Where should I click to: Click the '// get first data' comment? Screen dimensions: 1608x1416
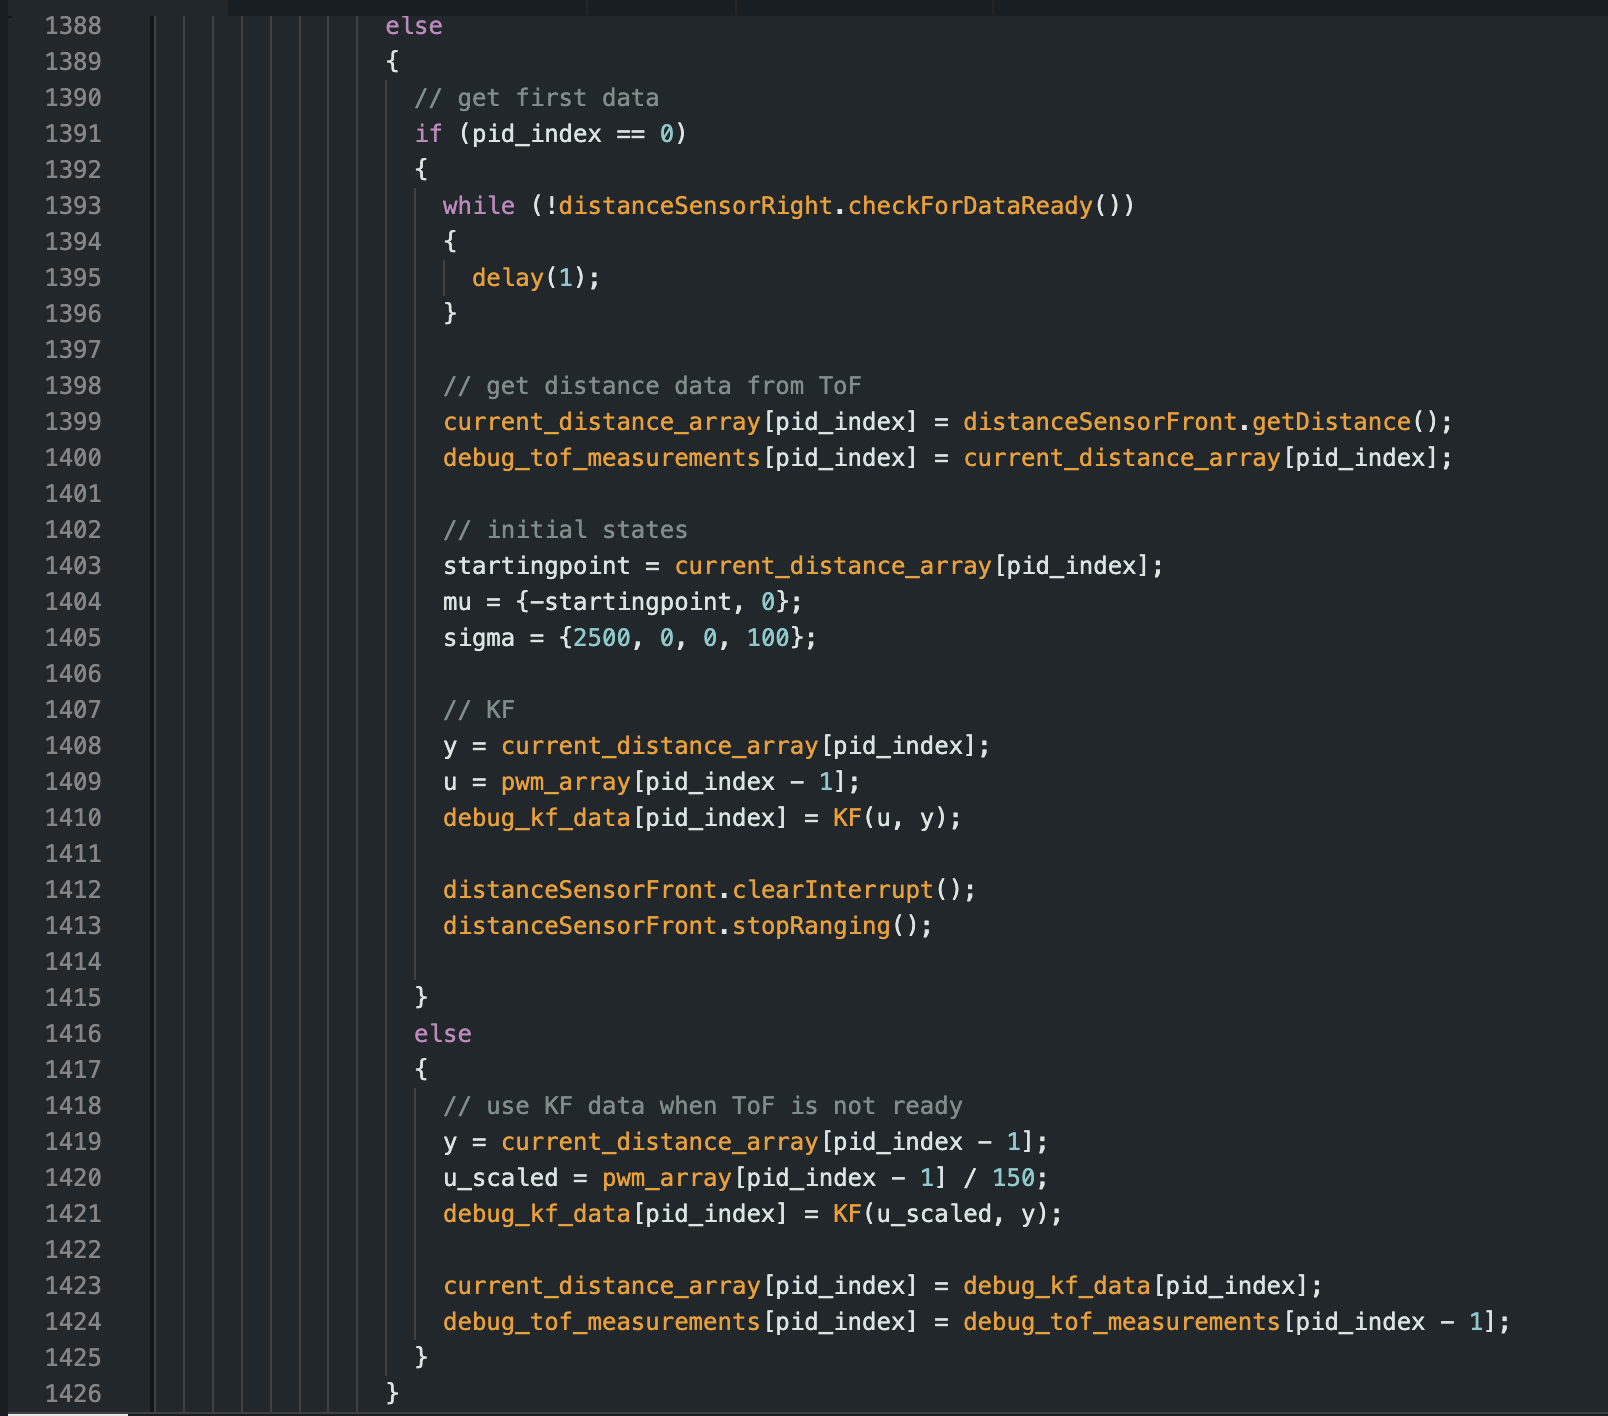537,98
